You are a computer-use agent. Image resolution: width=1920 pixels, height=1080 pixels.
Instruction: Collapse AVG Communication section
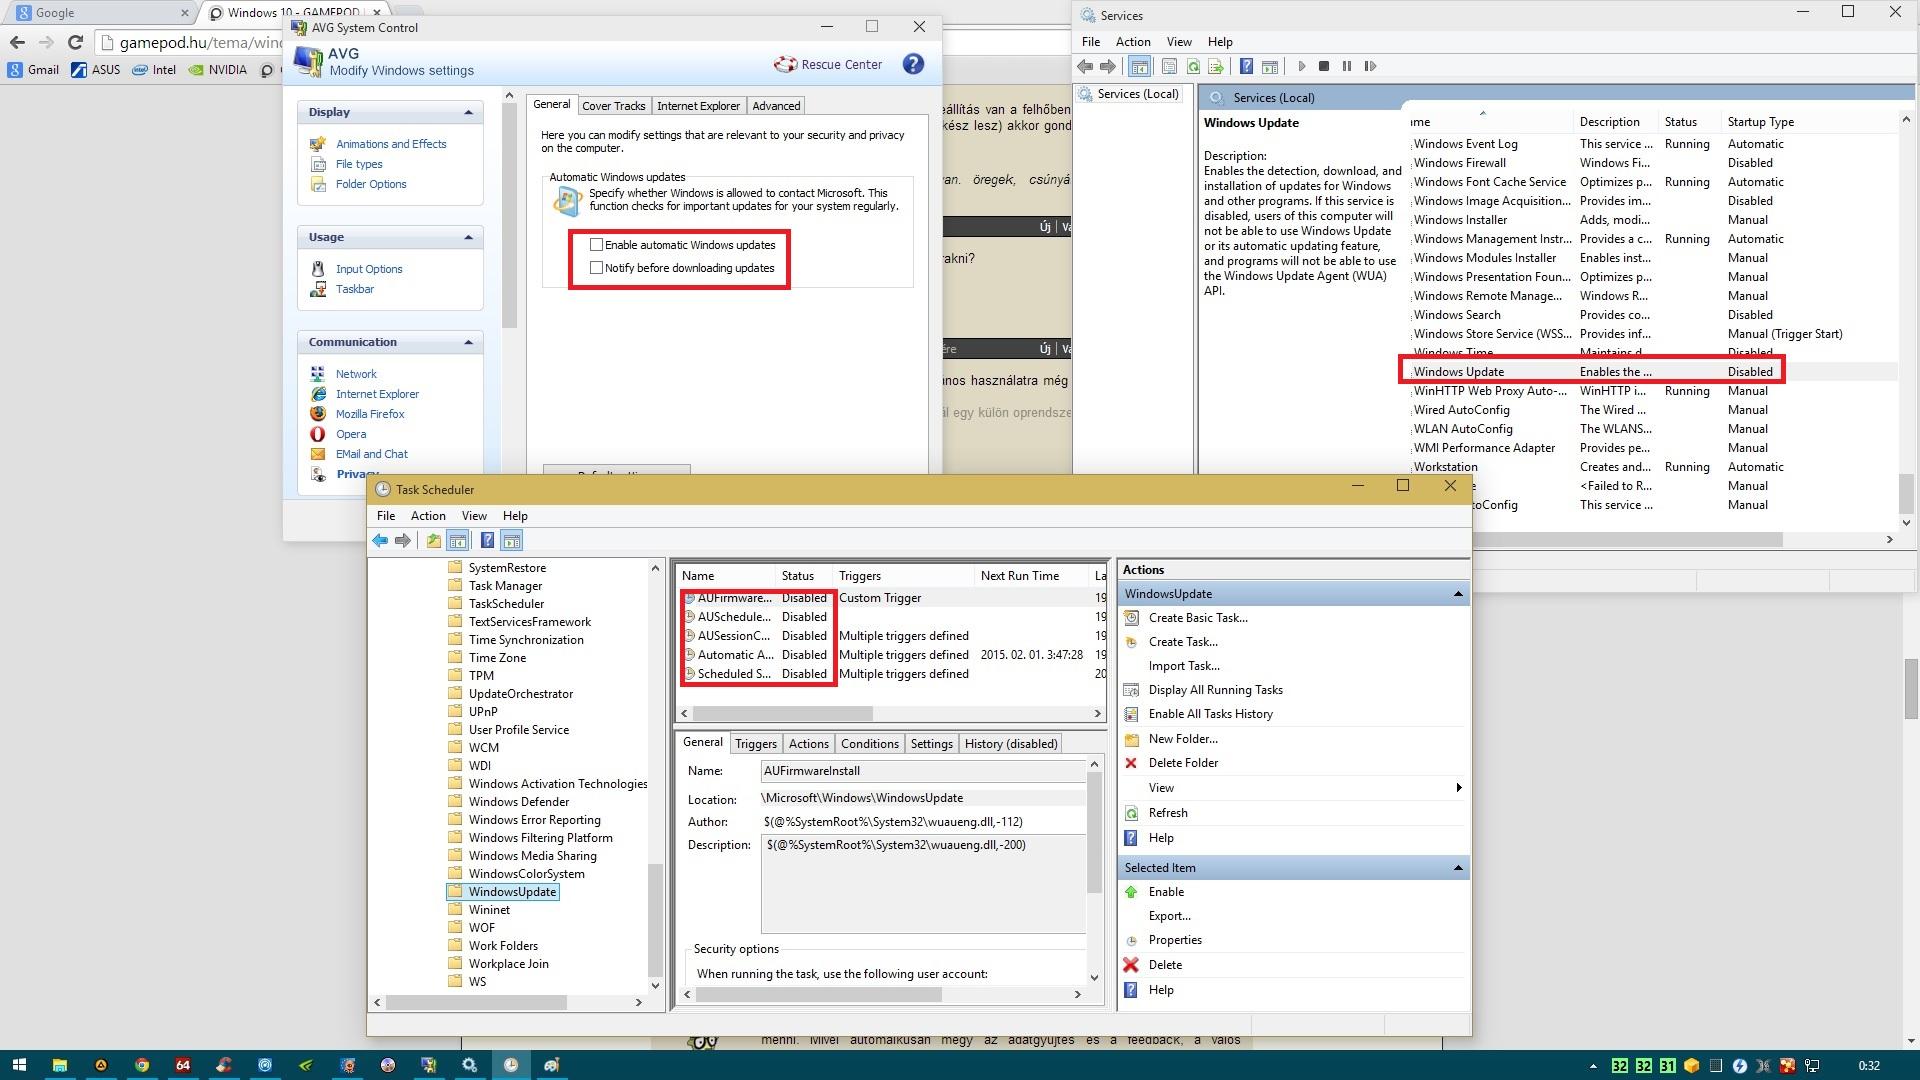(x=468, y=342)
